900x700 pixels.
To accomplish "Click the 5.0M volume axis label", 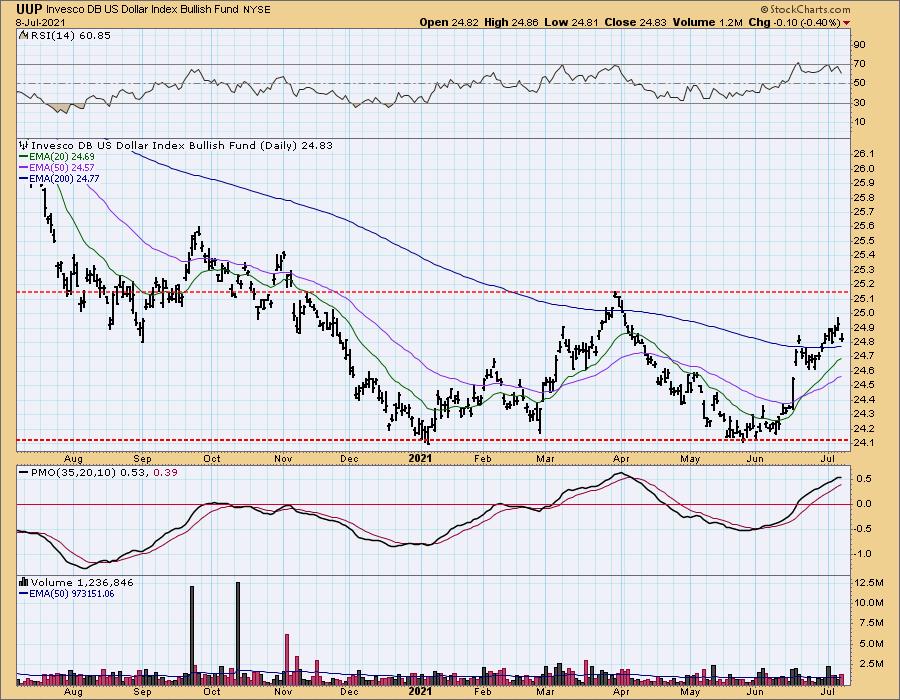I will pyautogui.click(x=871, y=644).
